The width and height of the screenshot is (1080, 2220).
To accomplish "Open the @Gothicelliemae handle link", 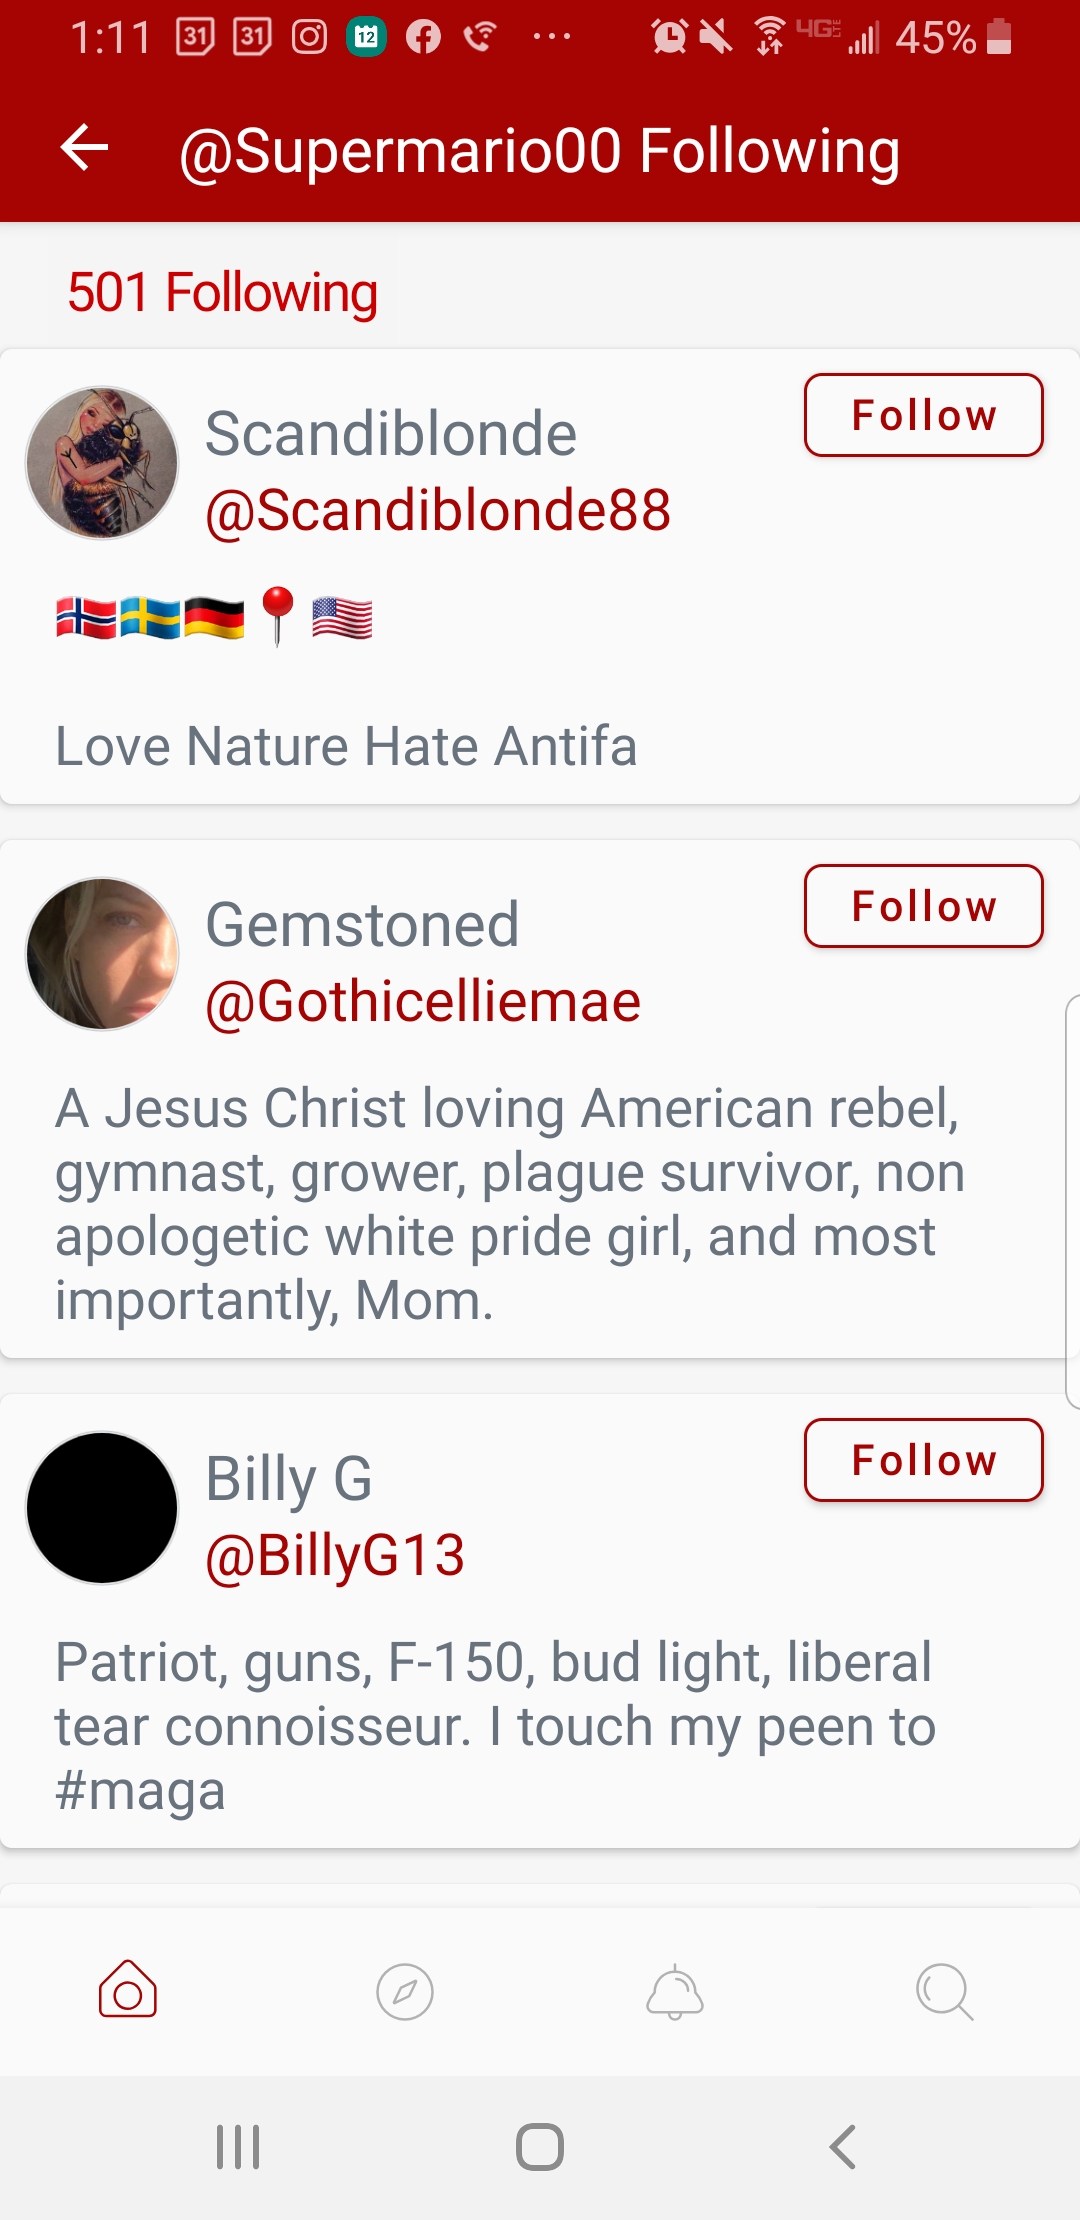I will 423,1002.
